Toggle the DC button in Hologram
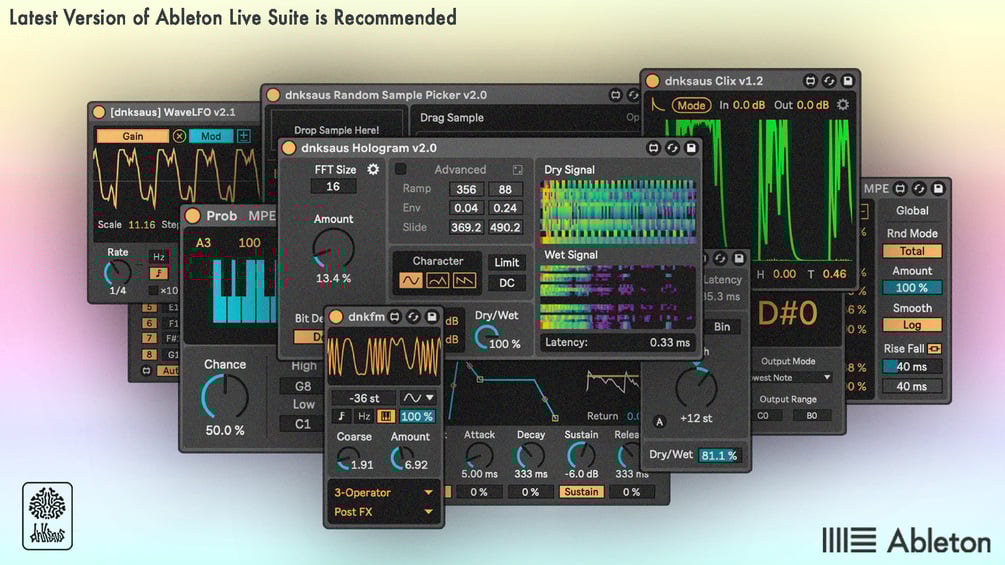Image resolution: width=1005 pixels, height=565 pixels. click(x=506, y=283)
